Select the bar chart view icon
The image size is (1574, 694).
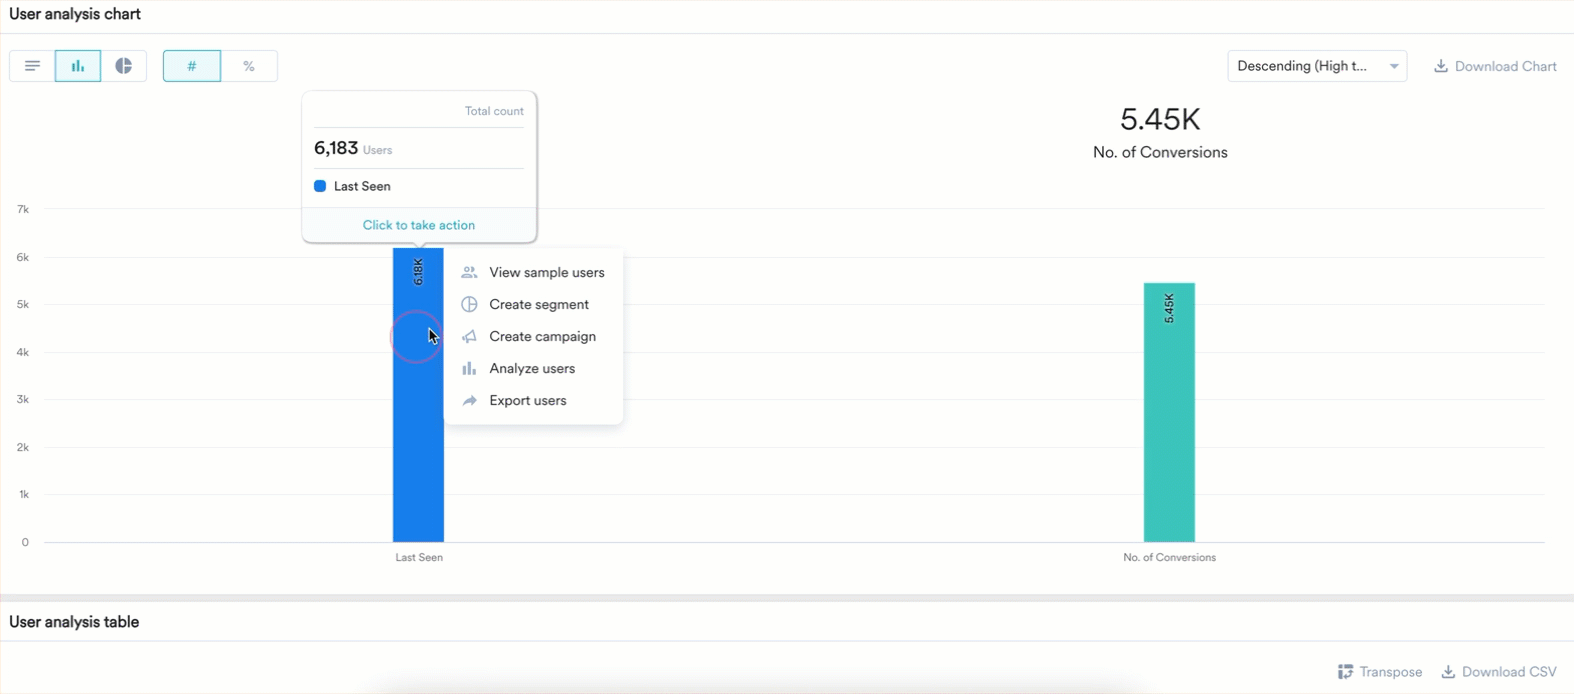pos(78,66)
